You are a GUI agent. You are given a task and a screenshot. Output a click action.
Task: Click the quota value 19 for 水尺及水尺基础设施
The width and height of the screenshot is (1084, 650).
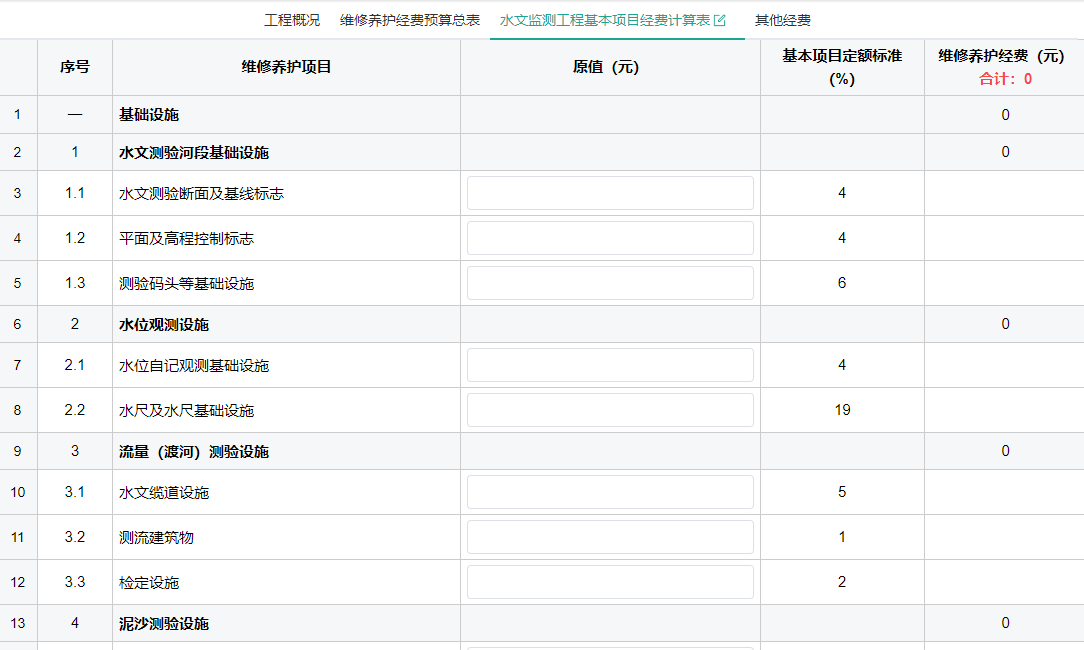[x=842, y=410]
